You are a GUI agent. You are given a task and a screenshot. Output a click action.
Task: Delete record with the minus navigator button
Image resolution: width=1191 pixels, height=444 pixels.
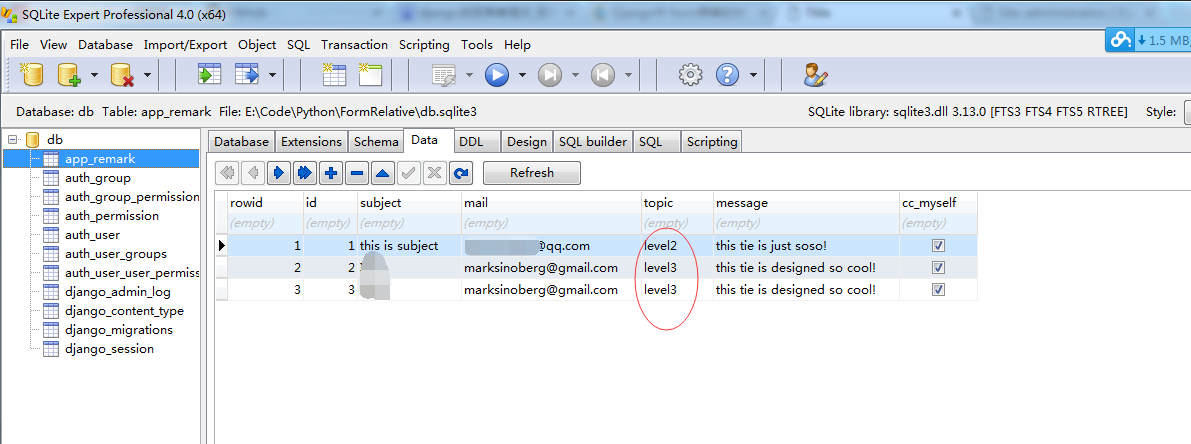click(x=357, y=173)
